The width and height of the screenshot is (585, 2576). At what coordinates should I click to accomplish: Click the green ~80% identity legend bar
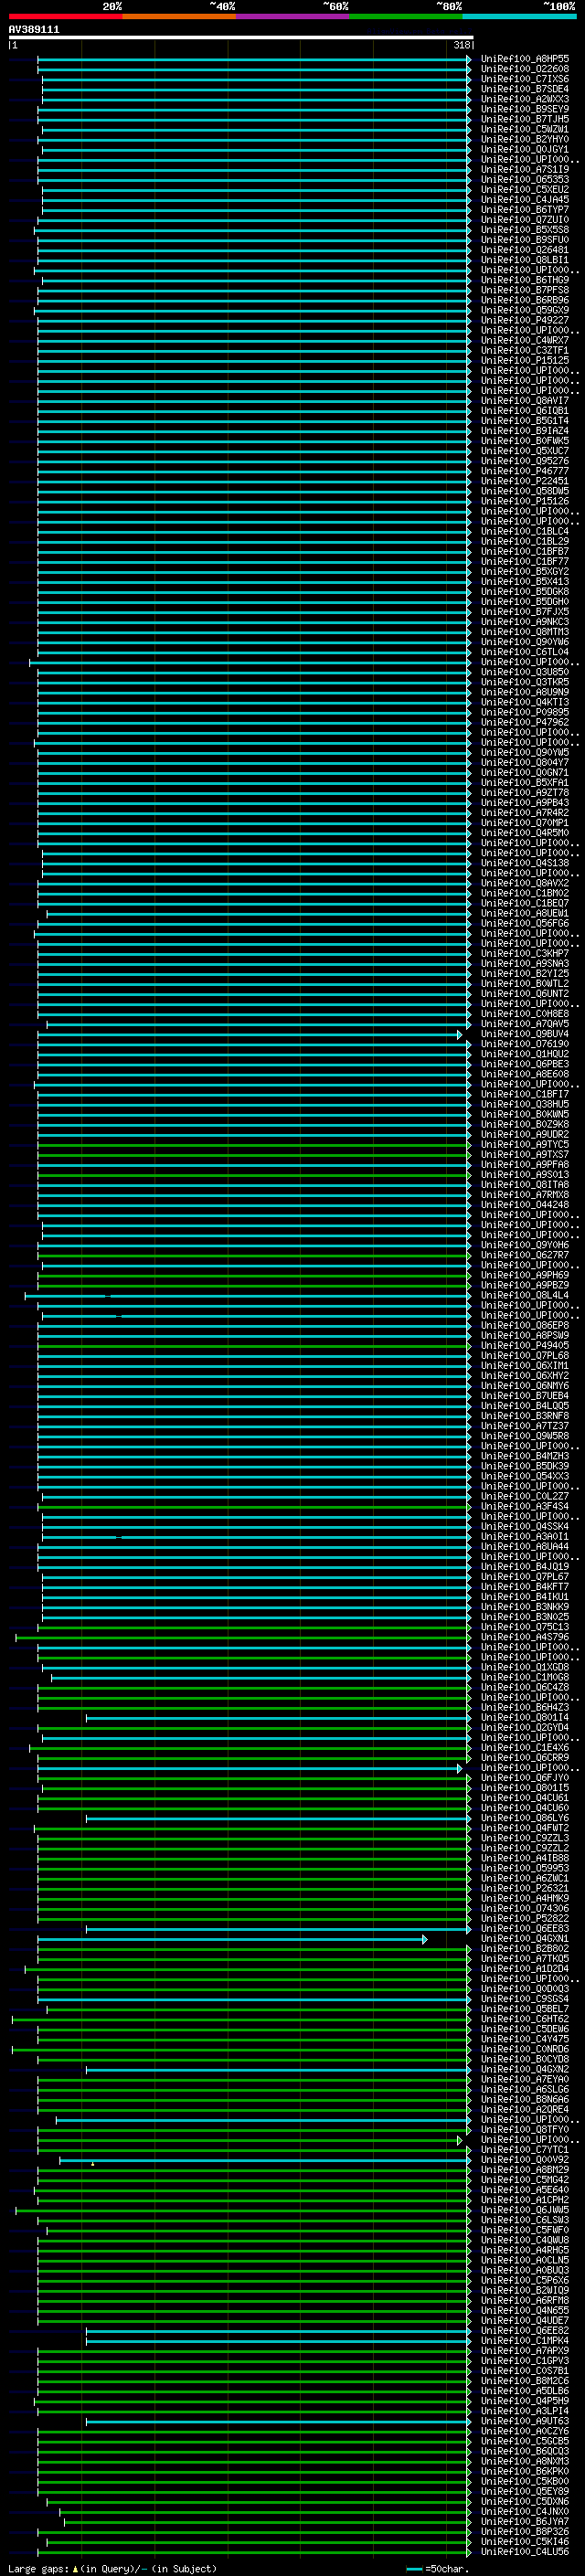406,16
